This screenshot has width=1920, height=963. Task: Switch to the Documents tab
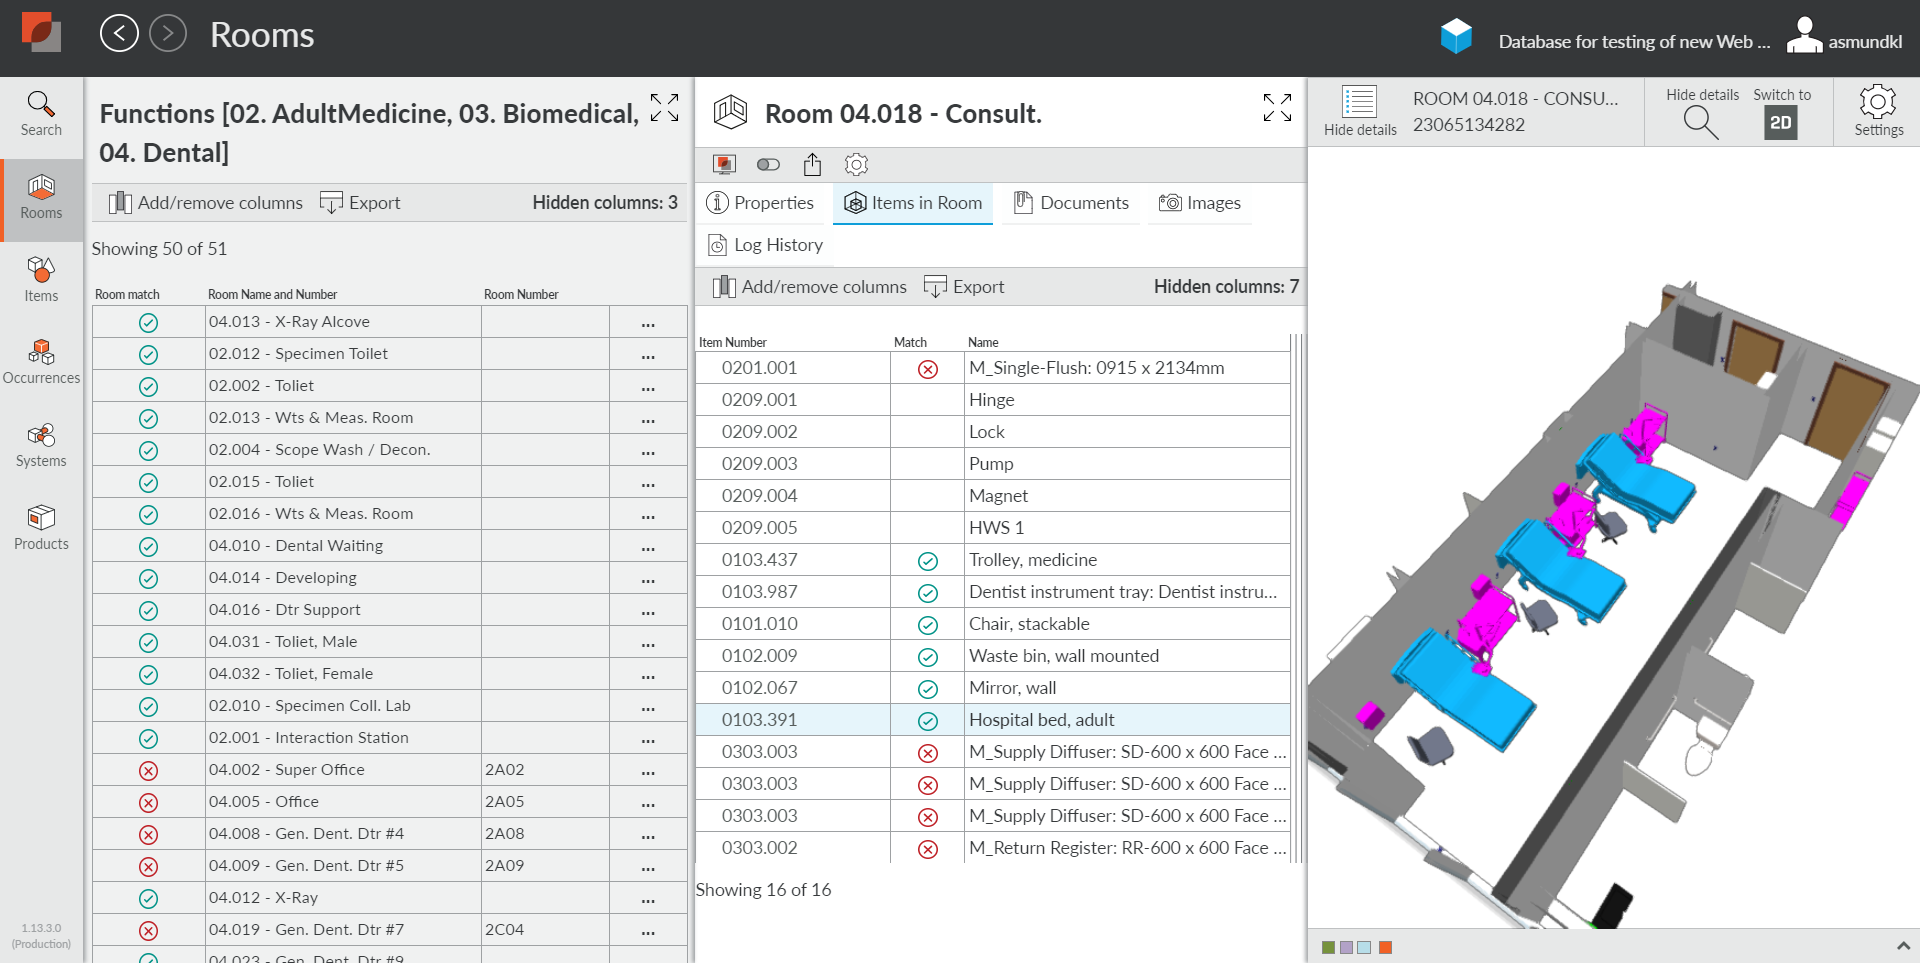(1071, 203)
